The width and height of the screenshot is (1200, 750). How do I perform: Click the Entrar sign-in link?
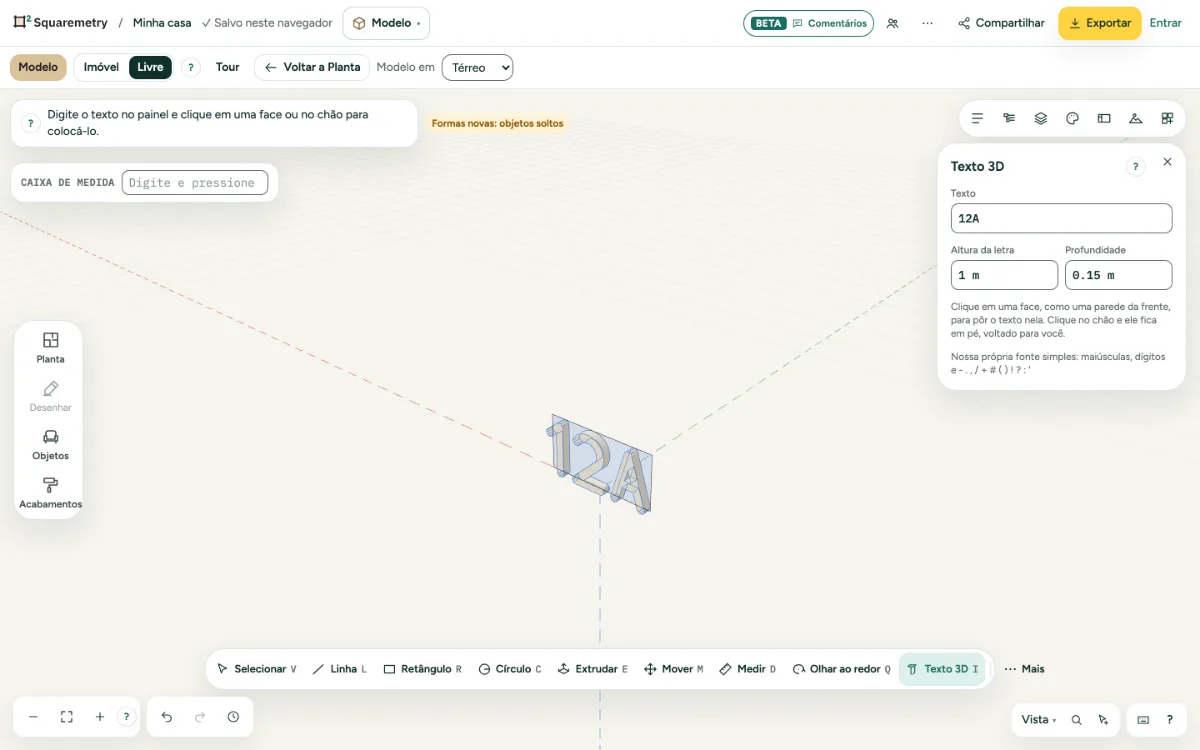[x=1166, y=23]
